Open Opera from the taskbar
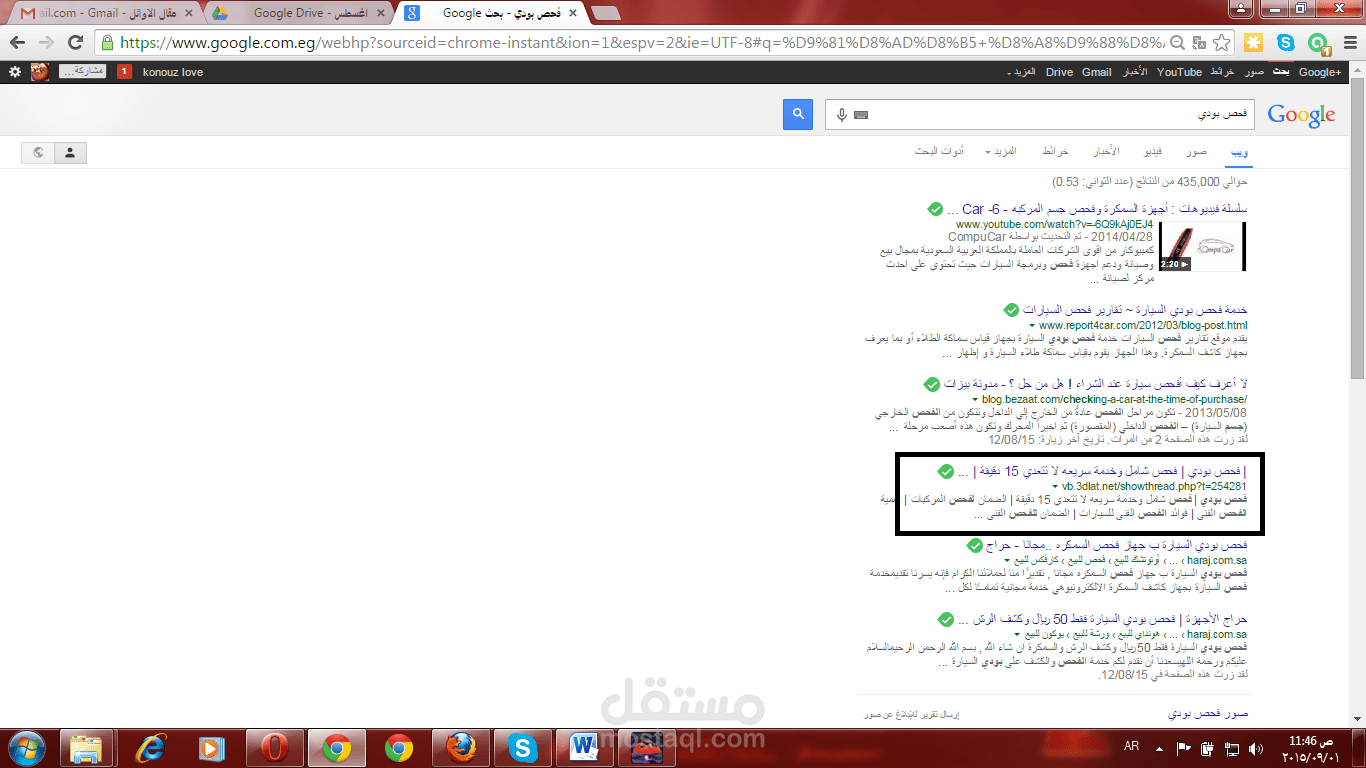 (274, 748)
